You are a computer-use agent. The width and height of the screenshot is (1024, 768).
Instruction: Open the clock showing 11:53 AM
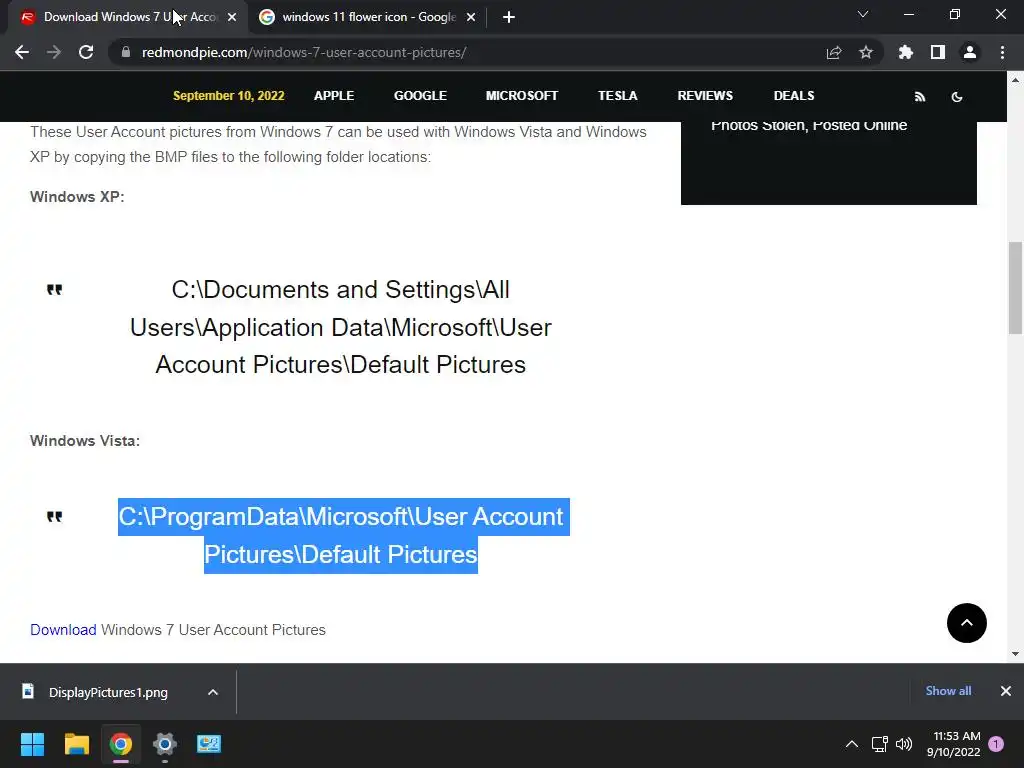(953, 744)
